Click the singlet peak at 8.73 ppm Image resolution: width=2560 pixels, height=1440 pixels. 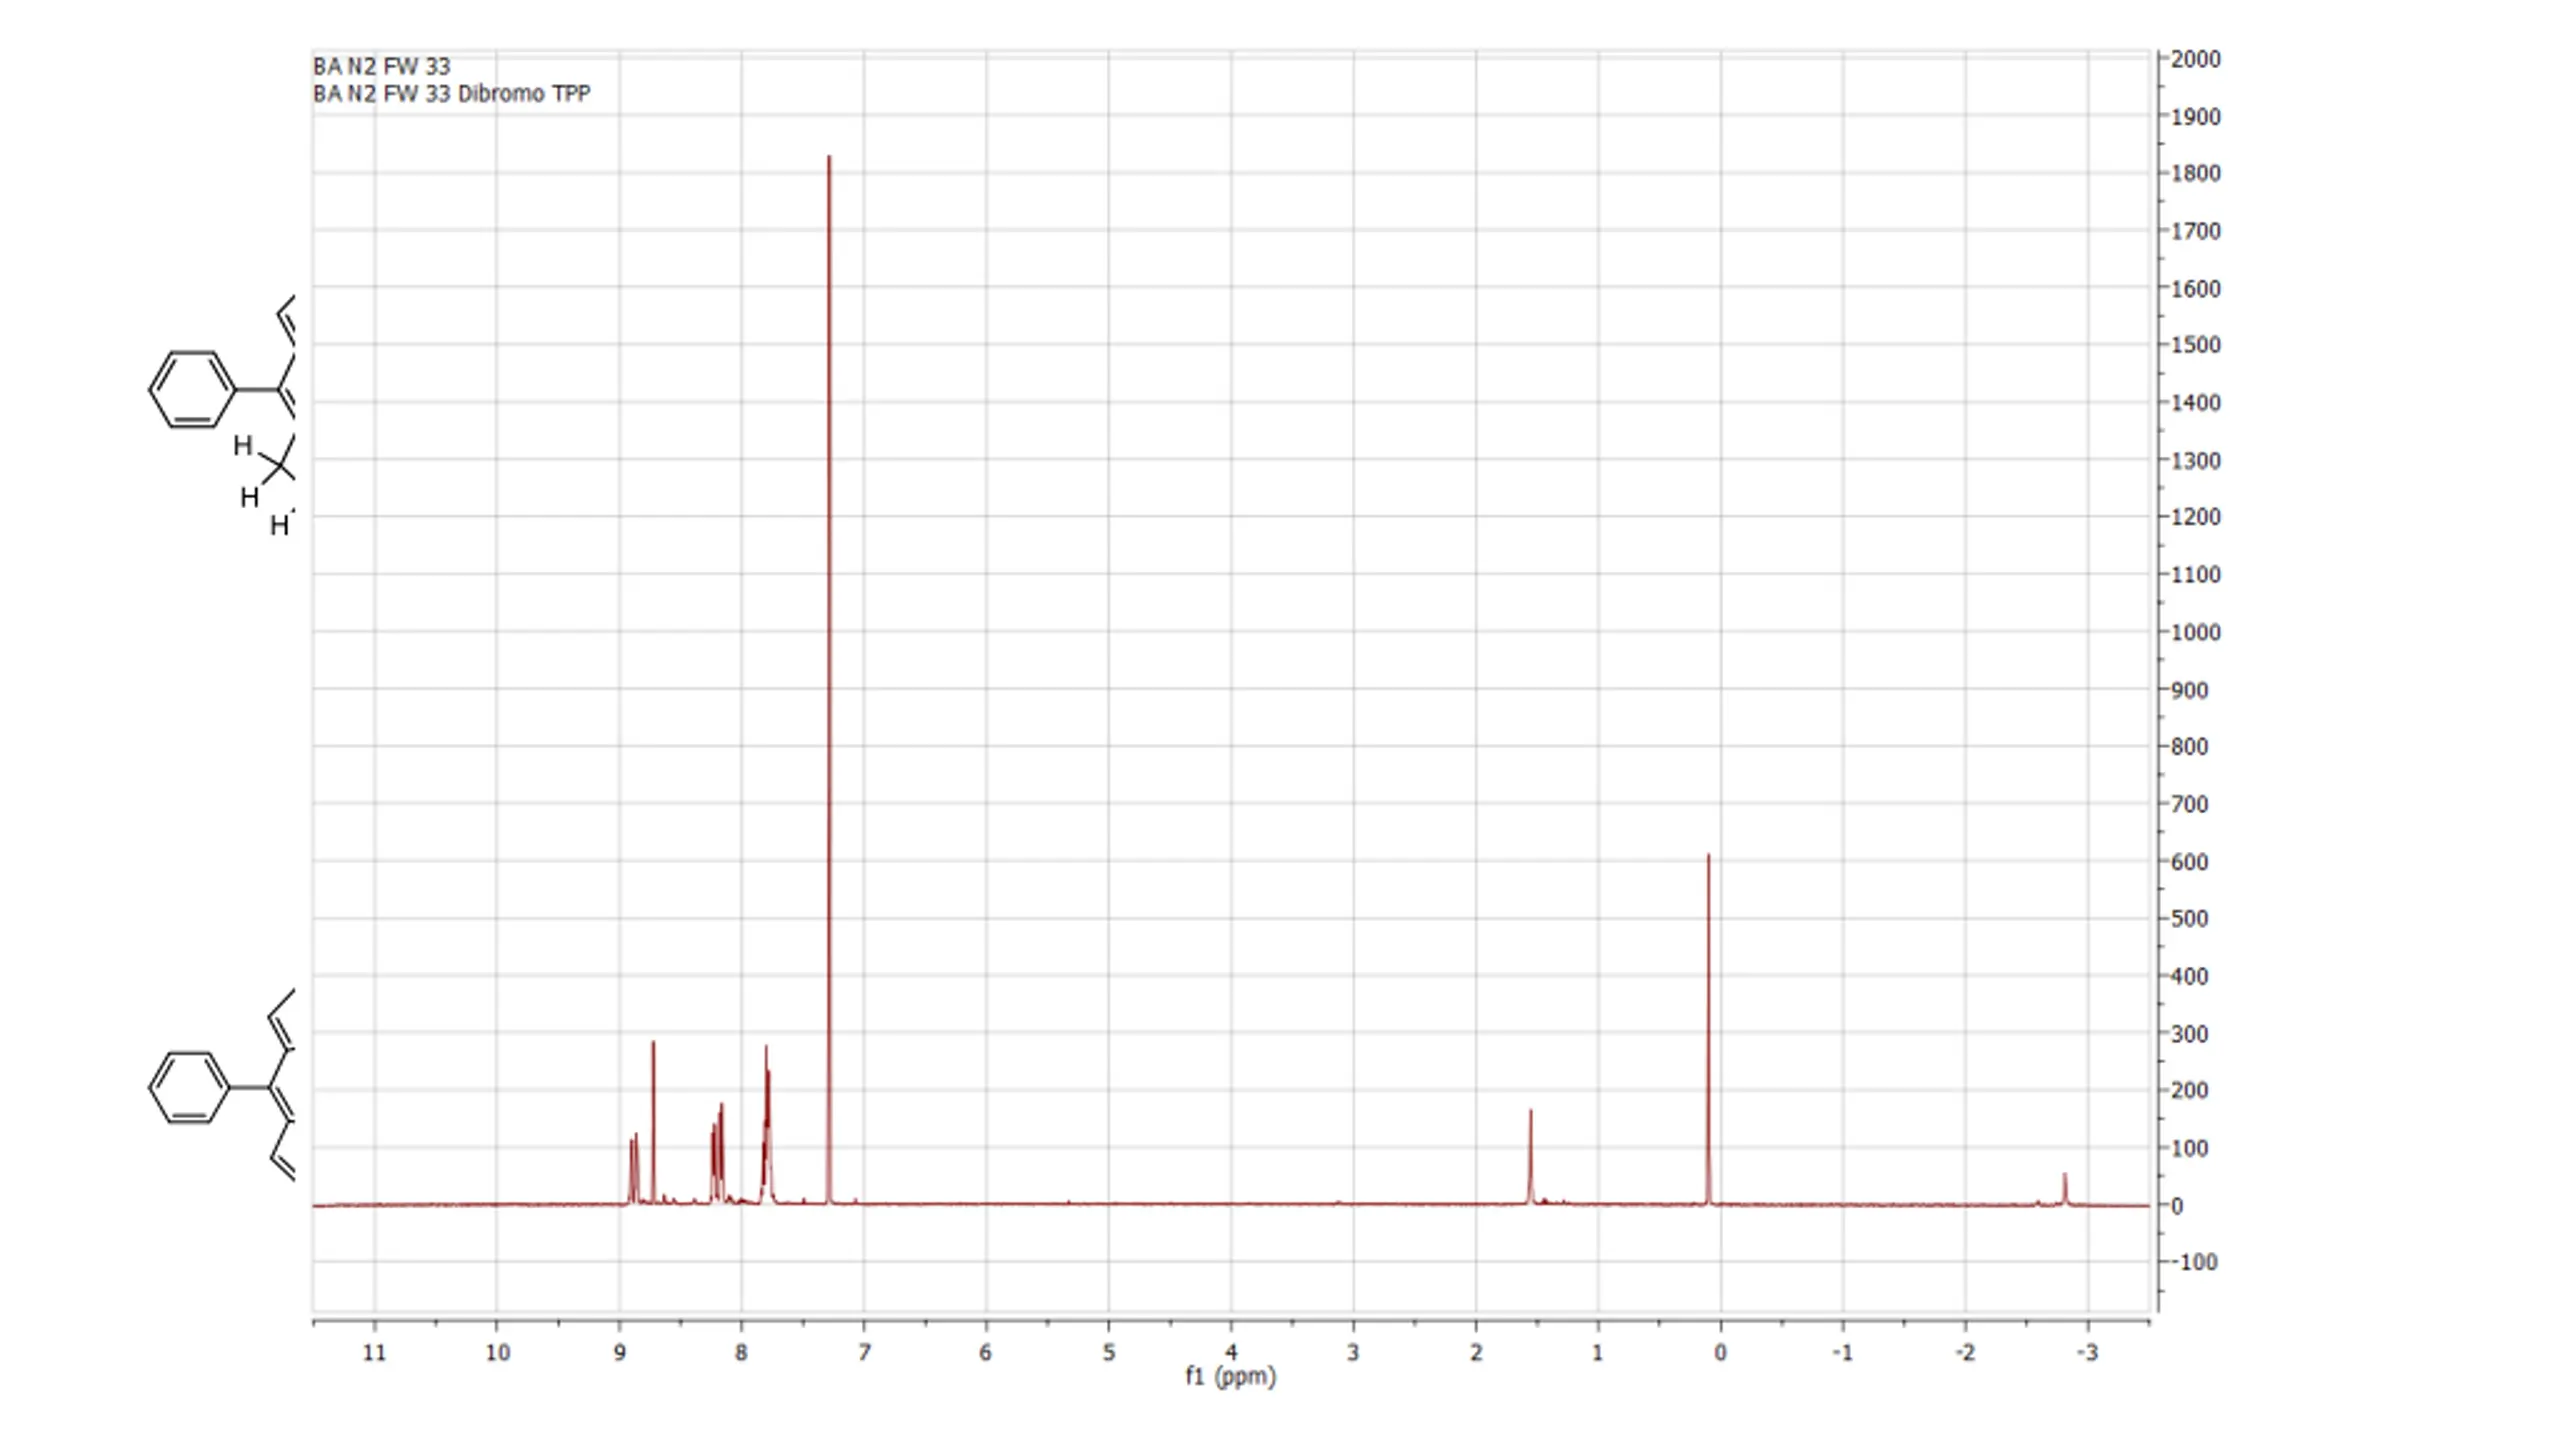click(x=653, y=1122)
